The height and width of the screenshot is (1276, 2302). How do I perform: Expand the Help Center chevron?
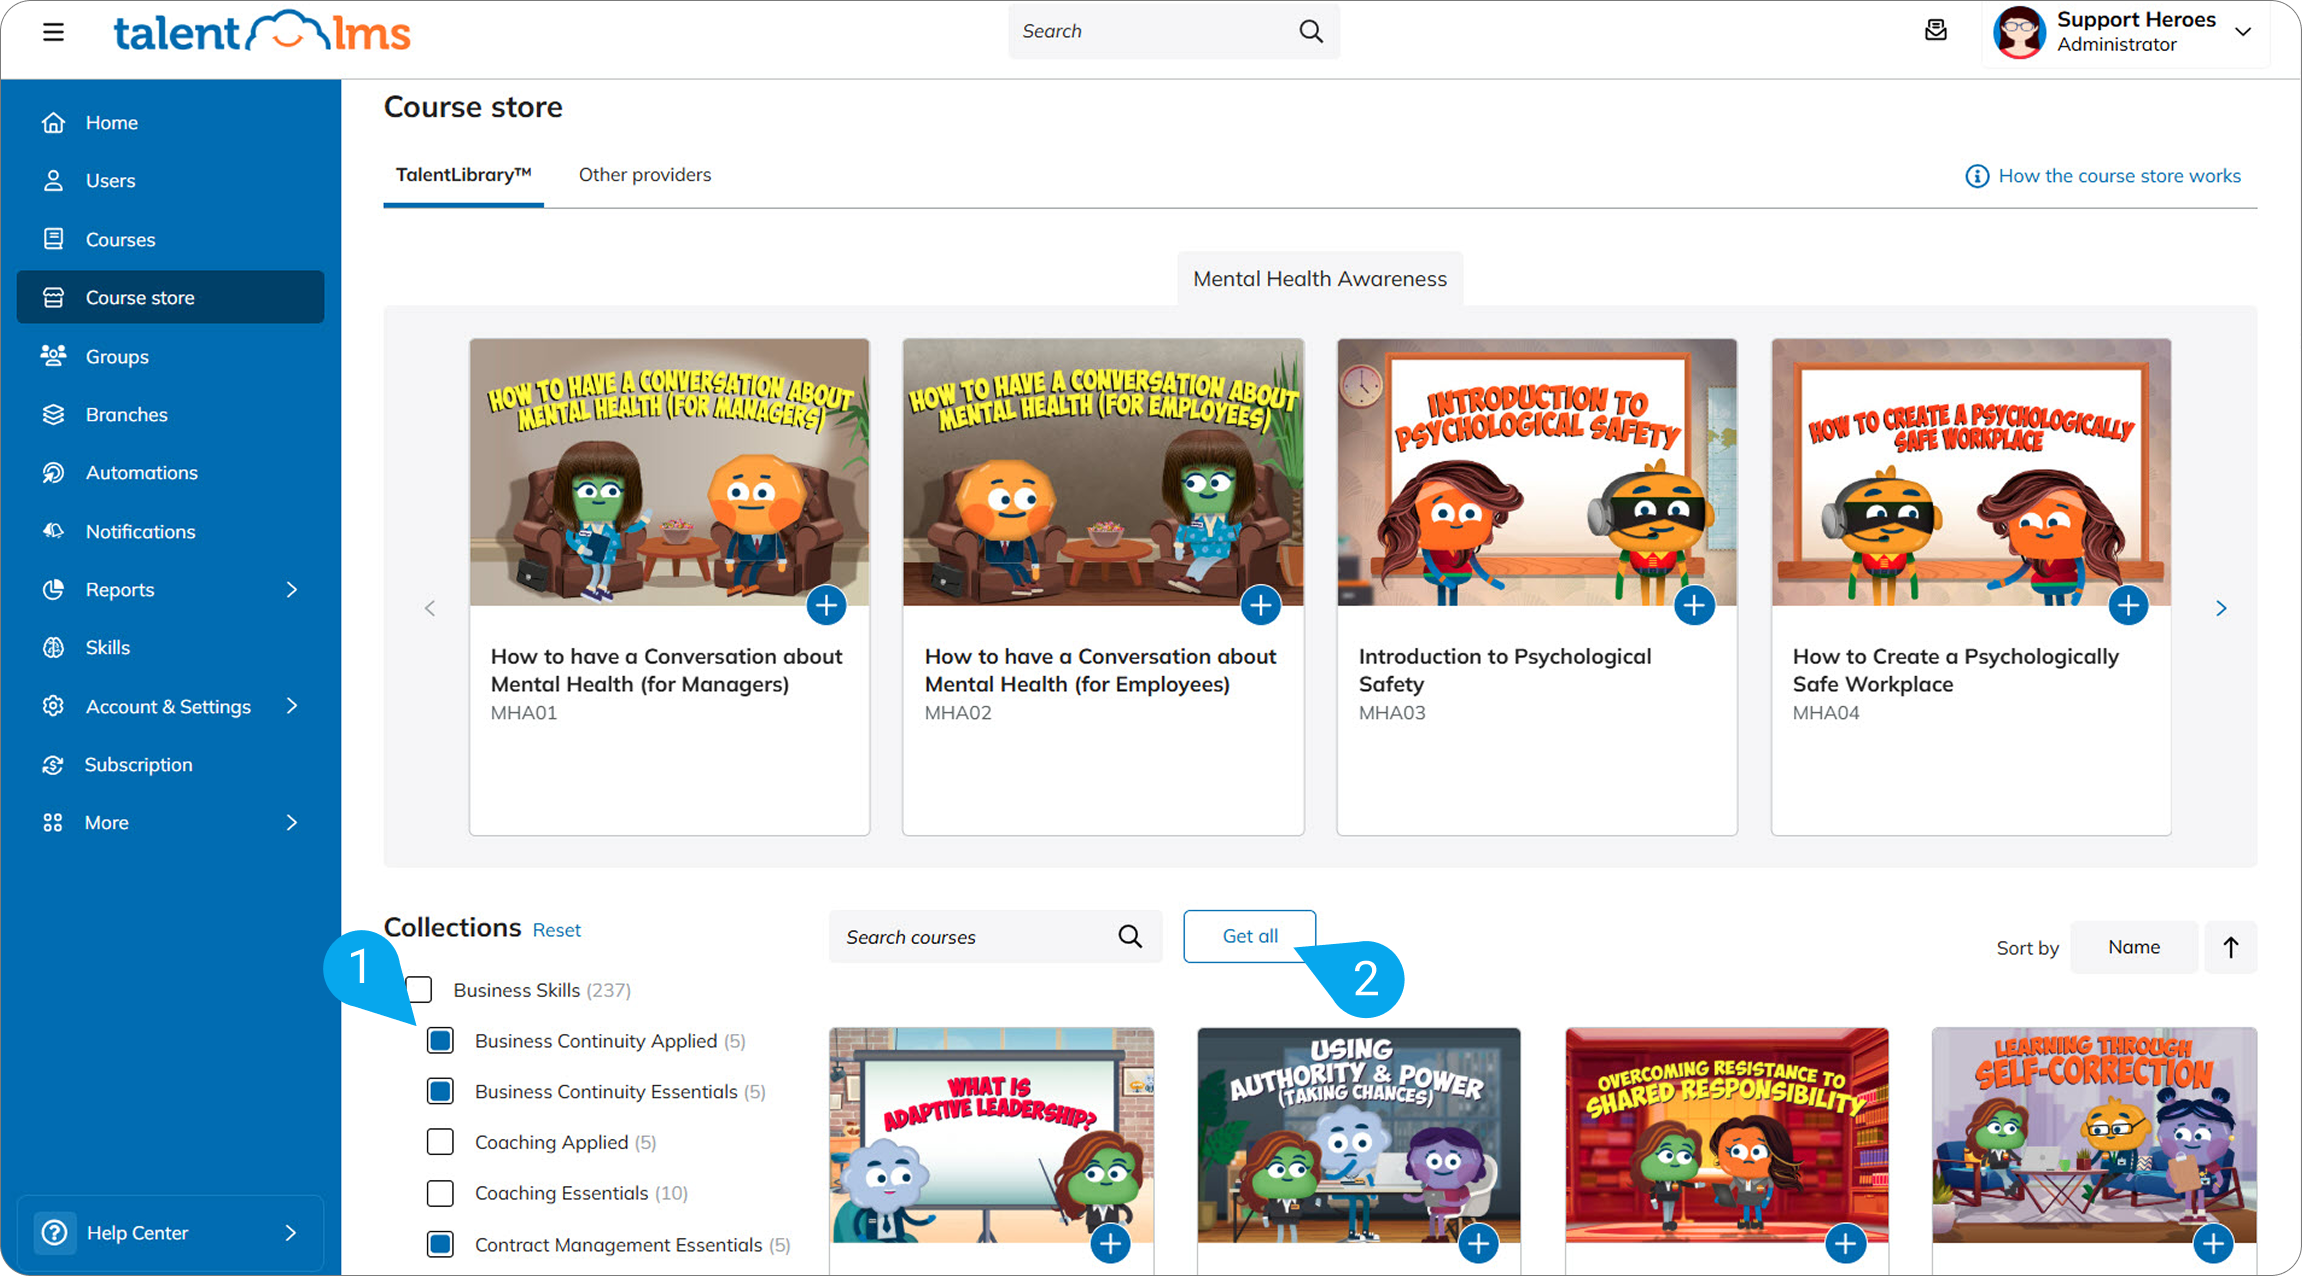pyautogui.click(x=291, y=1232)
